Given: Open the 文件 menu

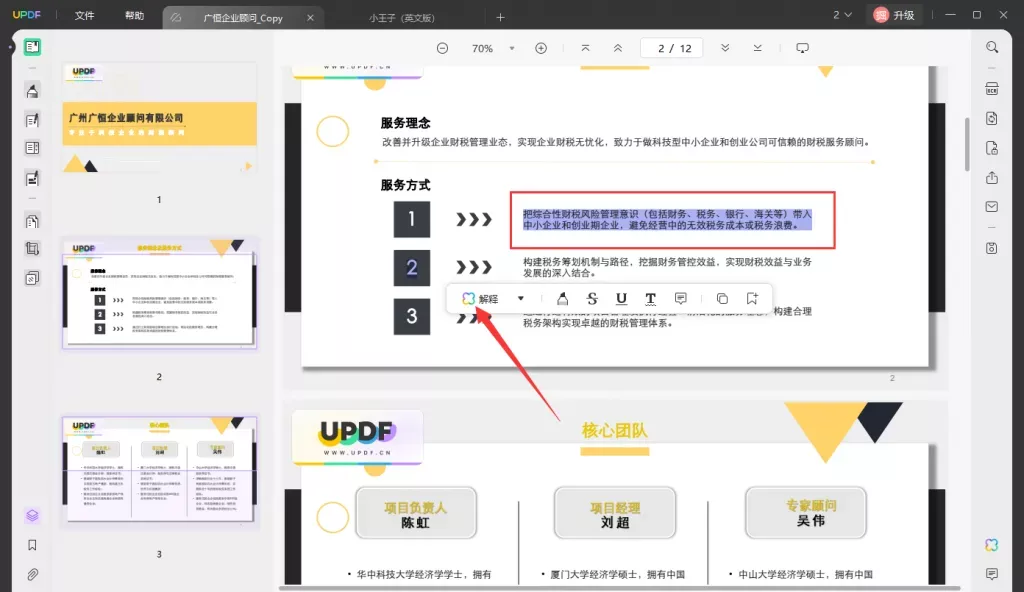Looking at the screenshot, I should (x=85, y=16).
